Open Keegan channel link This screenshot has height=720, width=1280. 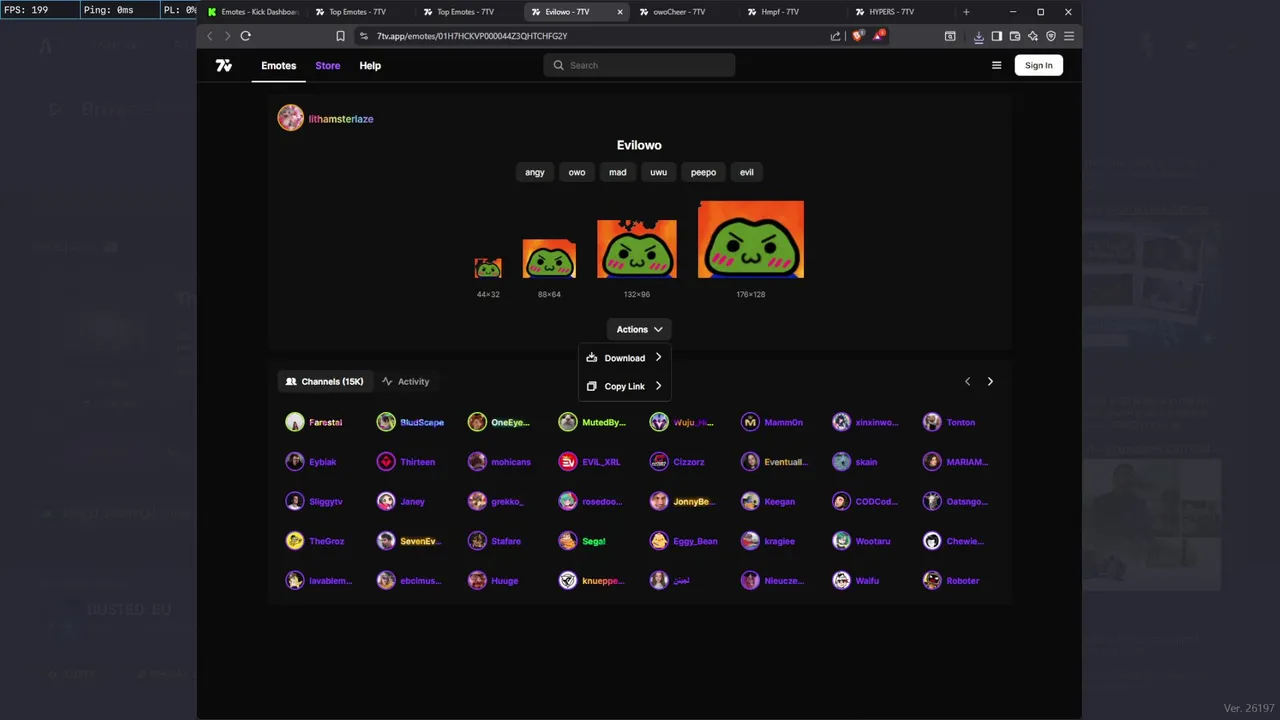point(780,502)
